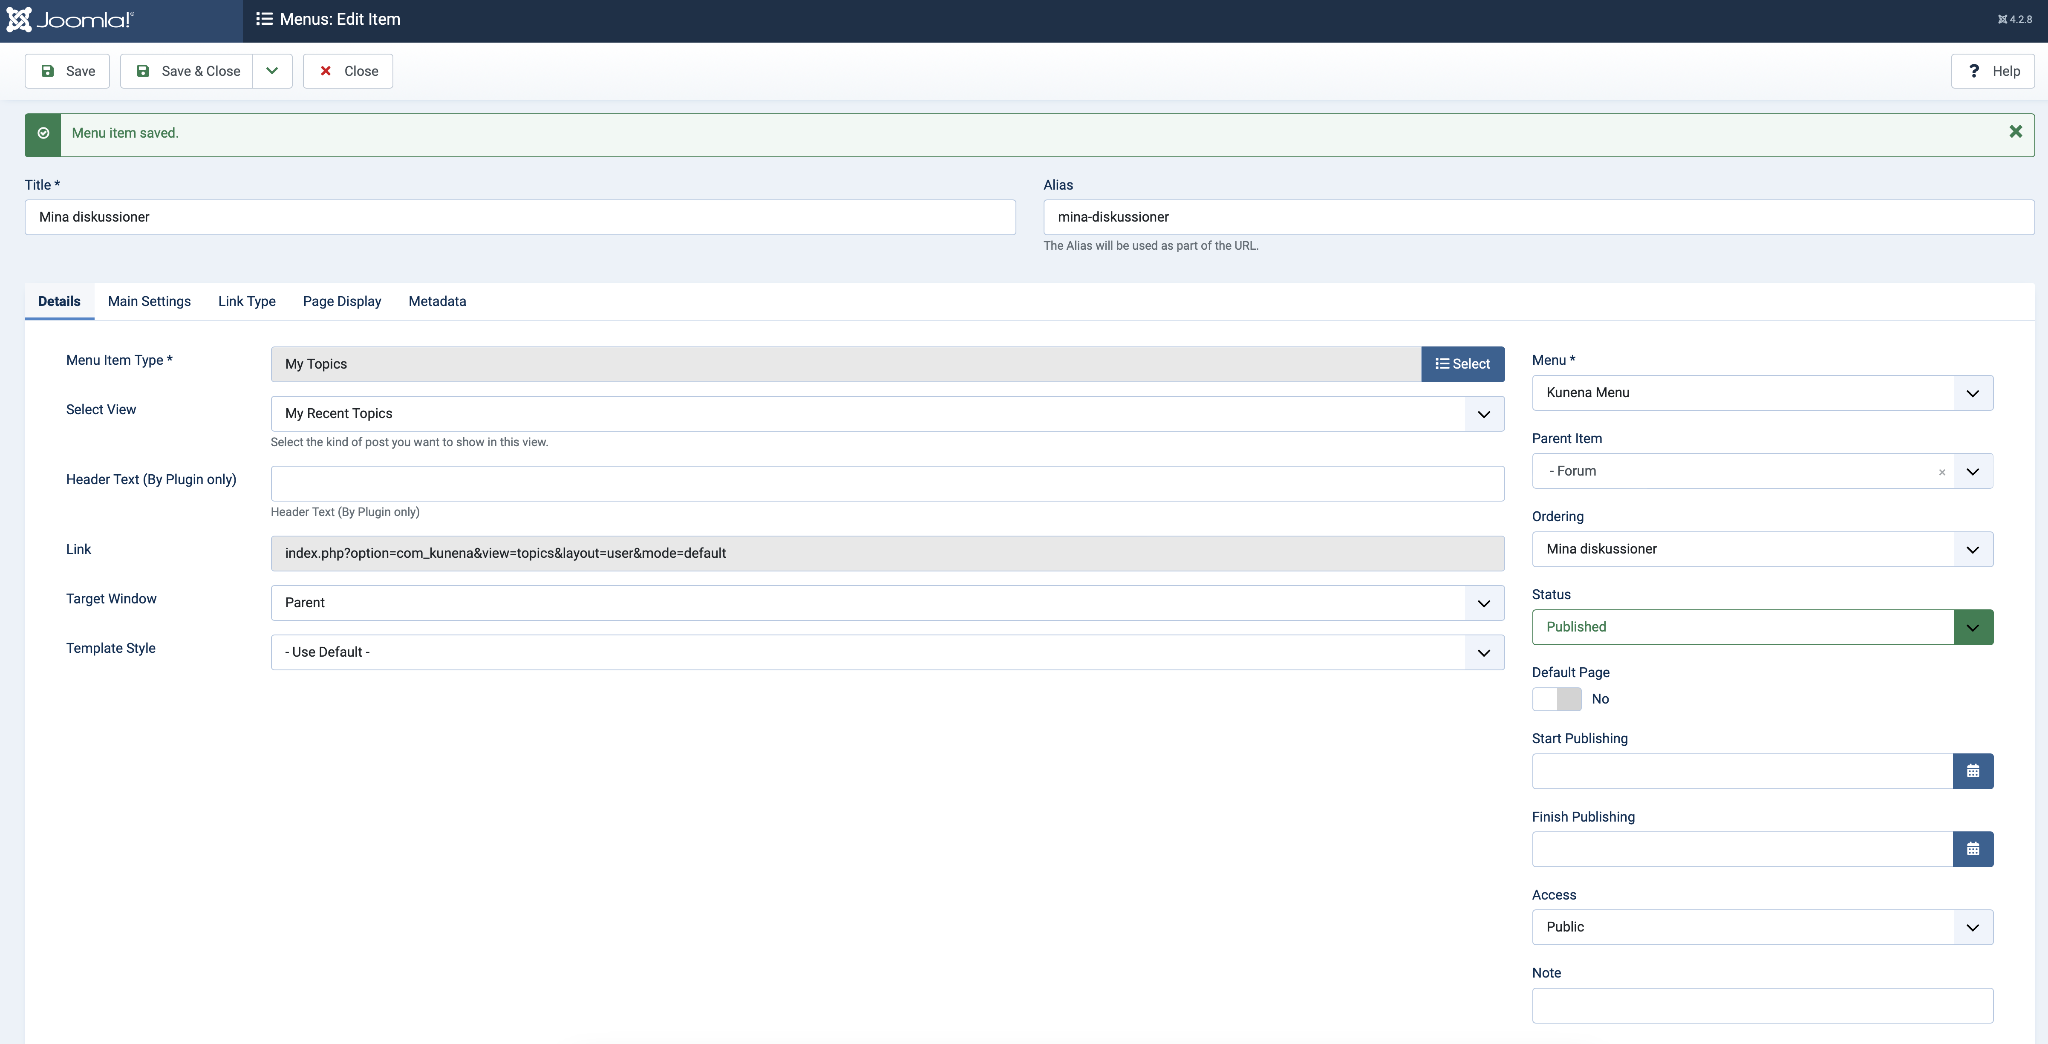2048x1044 pixels.
Task: Open the Status dropdown showing Published
Action: click(x=1761, y=627)
